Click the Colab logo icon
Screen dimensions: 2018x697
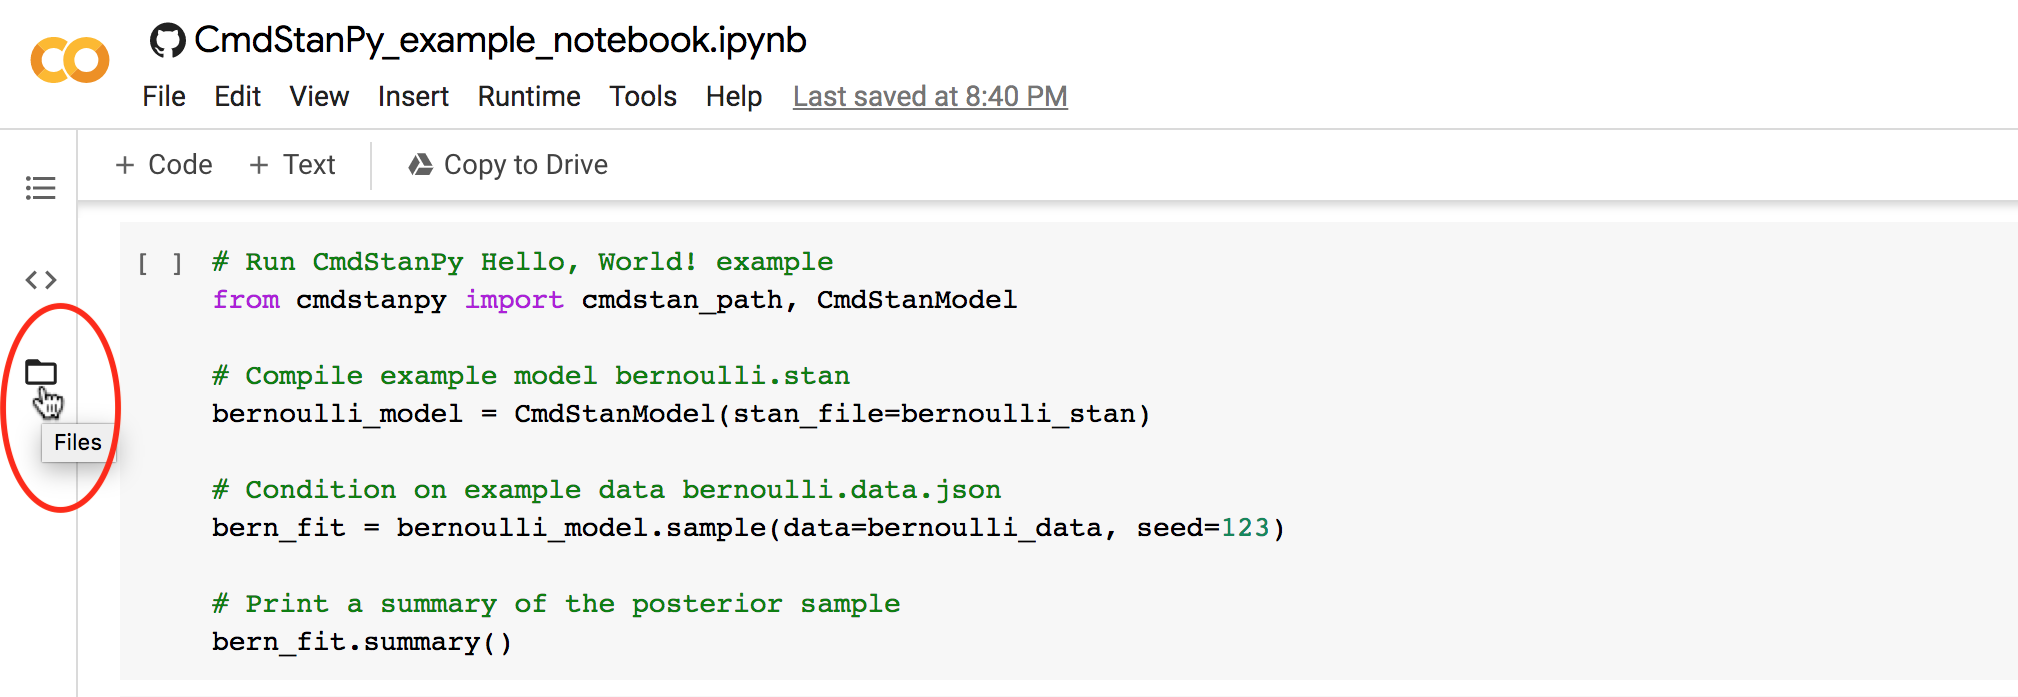click(70, 61)
